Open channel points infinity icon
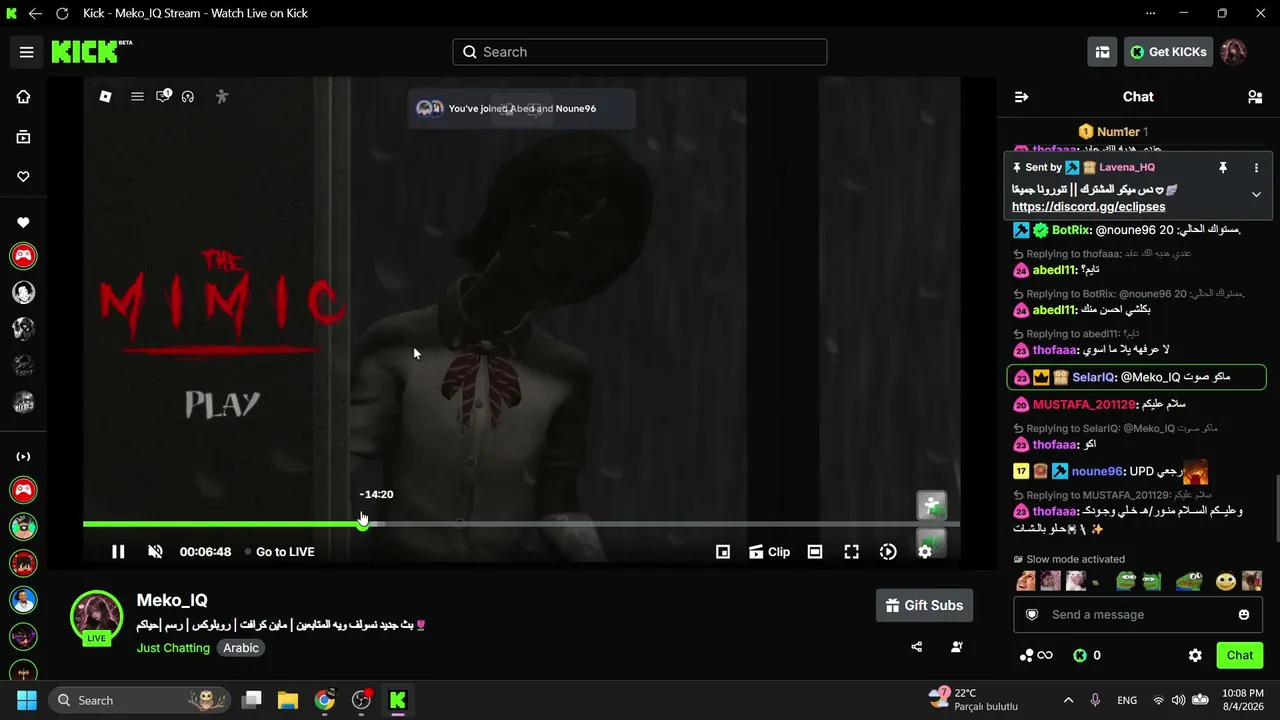Viewport: 1280px width, 720px height. 1035,656
